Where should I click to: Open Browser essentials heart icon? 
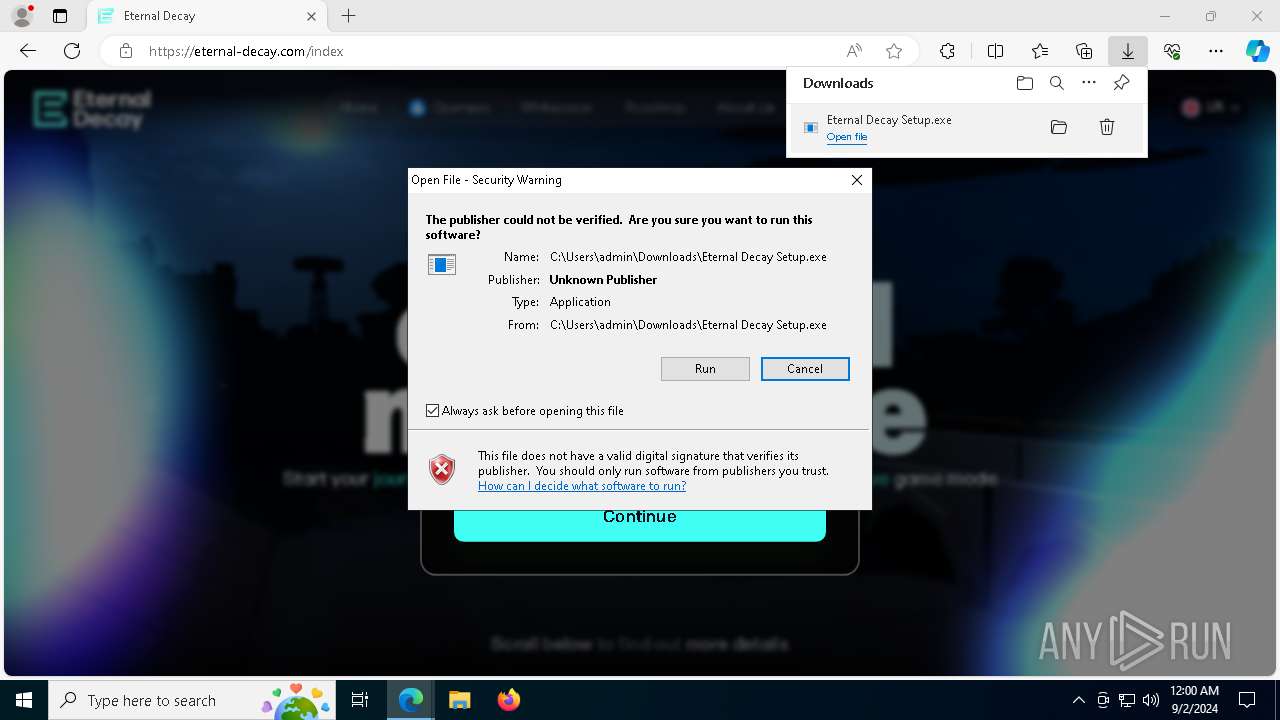click(1172, 51)
